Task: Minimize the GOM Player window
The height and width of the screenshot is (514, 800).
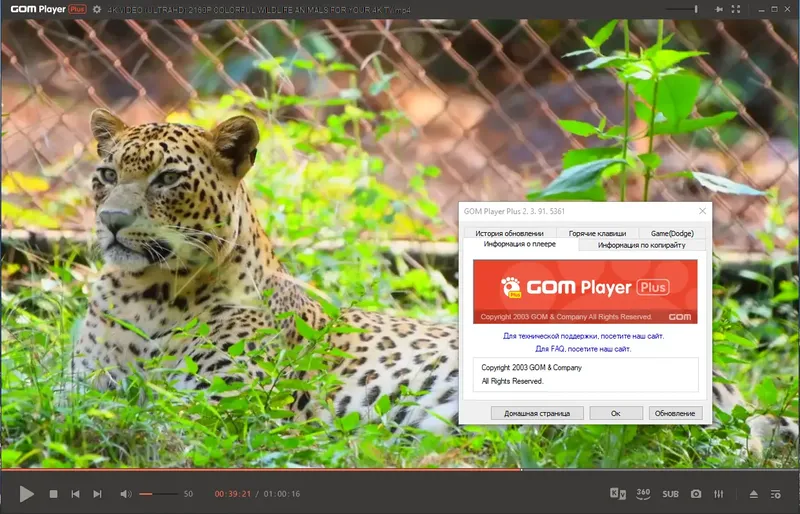Action: point(761,9)
